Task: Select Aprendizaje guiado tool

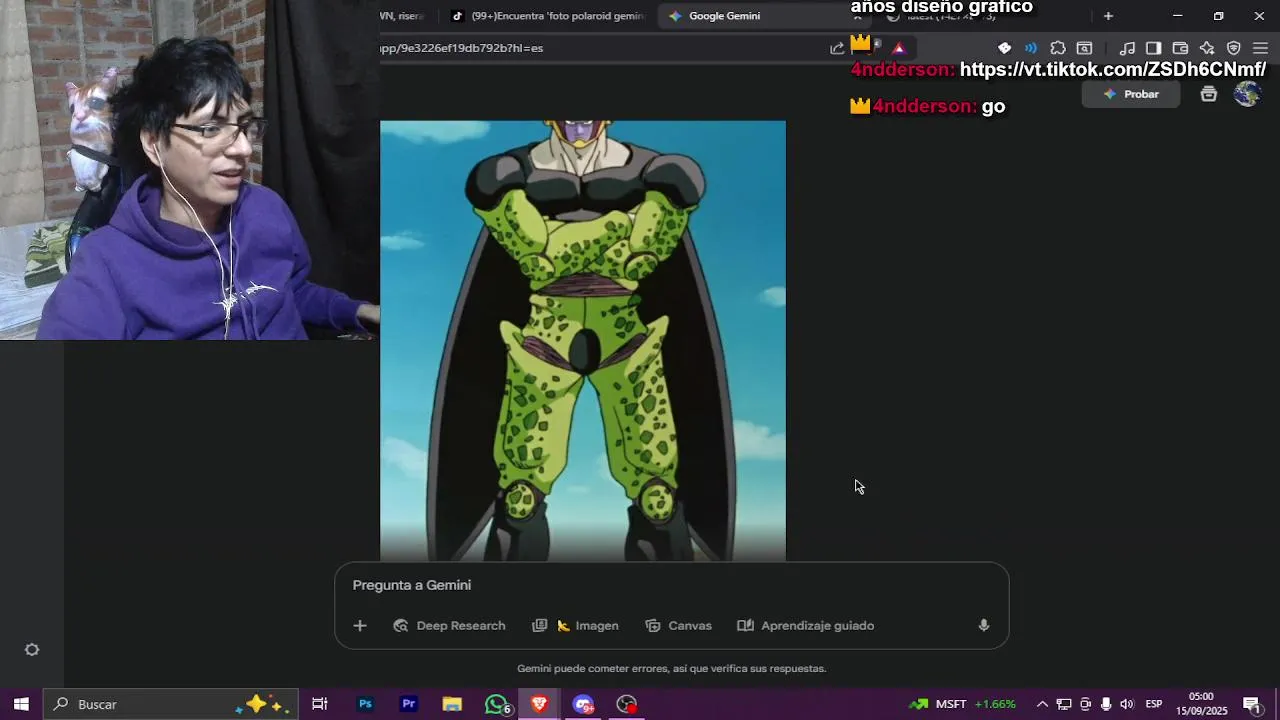Action: tap(806, 626)
